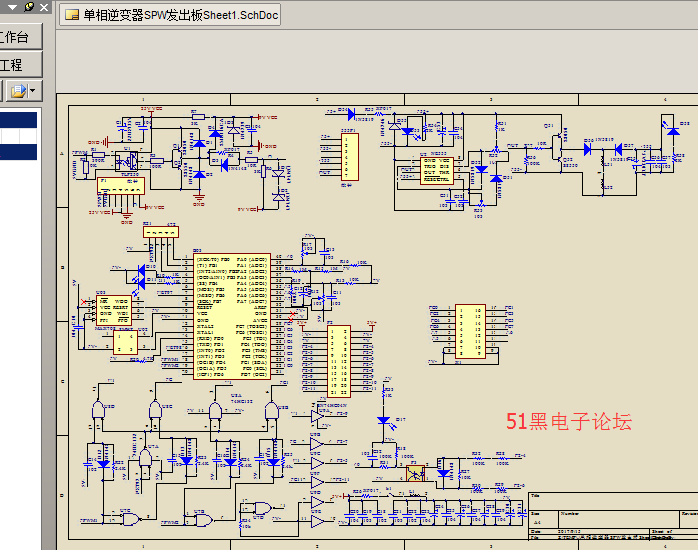The height and width of the screenshot is (550, 698).
Task: Open the folder view options icon
Action: click(18, 91)
